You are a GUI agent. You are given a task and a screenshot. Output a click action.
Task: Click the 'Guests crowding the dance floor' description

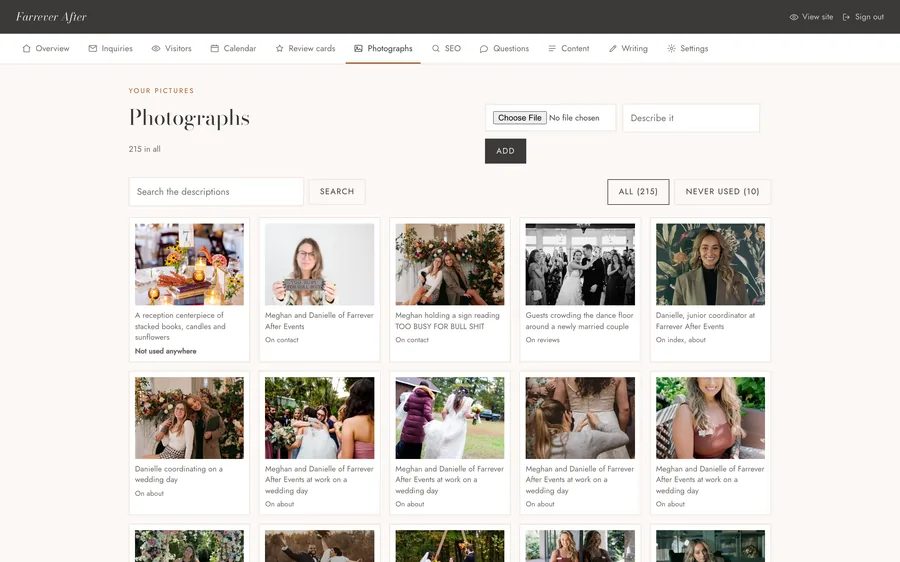[580, 321]
